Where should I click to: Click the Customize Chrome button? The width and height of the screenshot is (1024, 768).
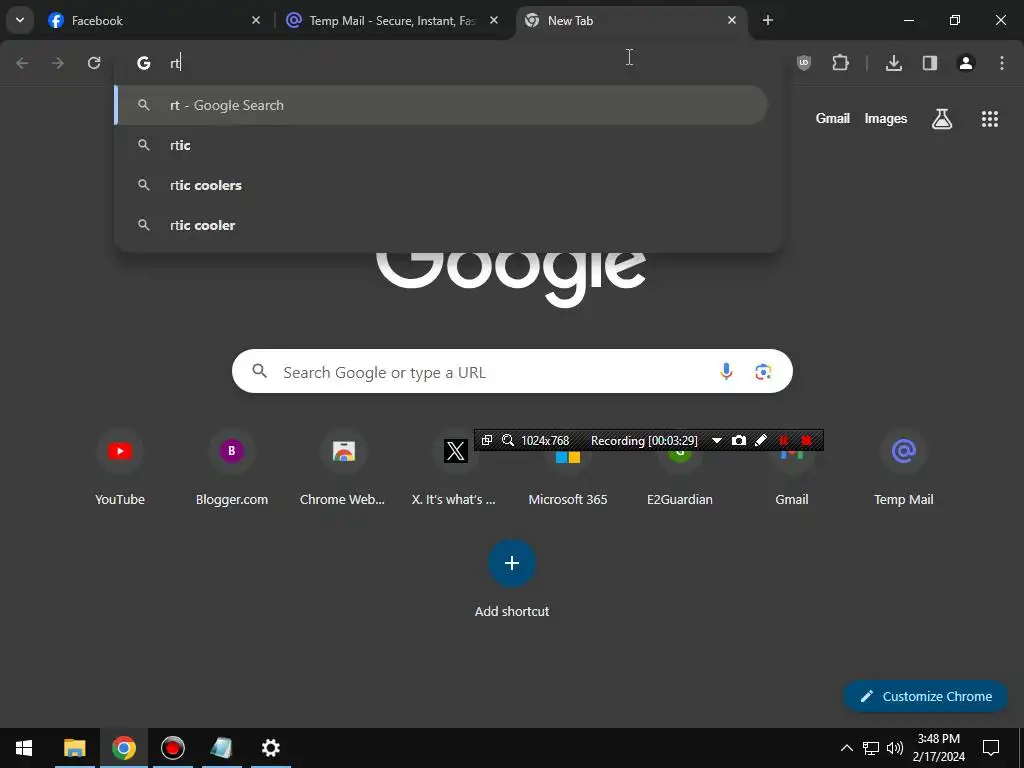tap(926, 696)
